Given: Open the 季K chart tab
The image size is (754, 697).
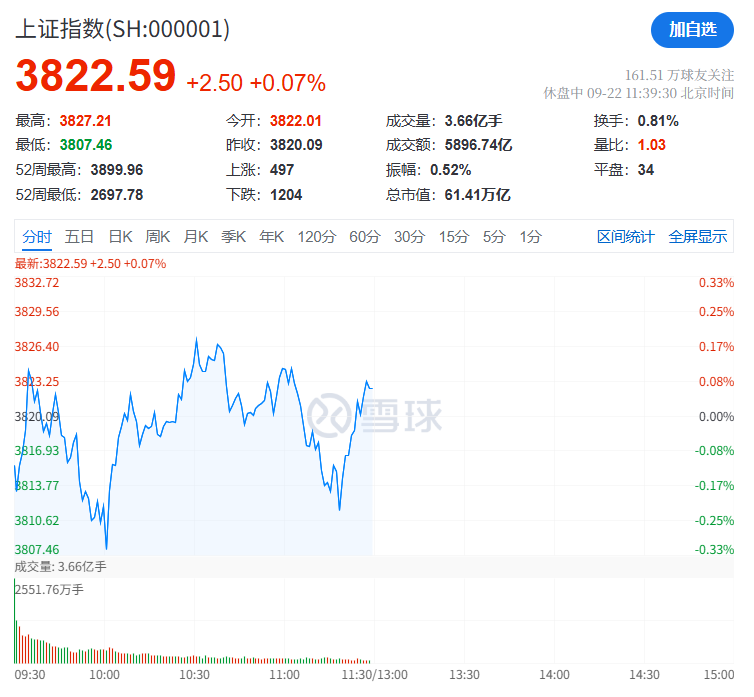Looking at the screenshot, I should point(234,237).
